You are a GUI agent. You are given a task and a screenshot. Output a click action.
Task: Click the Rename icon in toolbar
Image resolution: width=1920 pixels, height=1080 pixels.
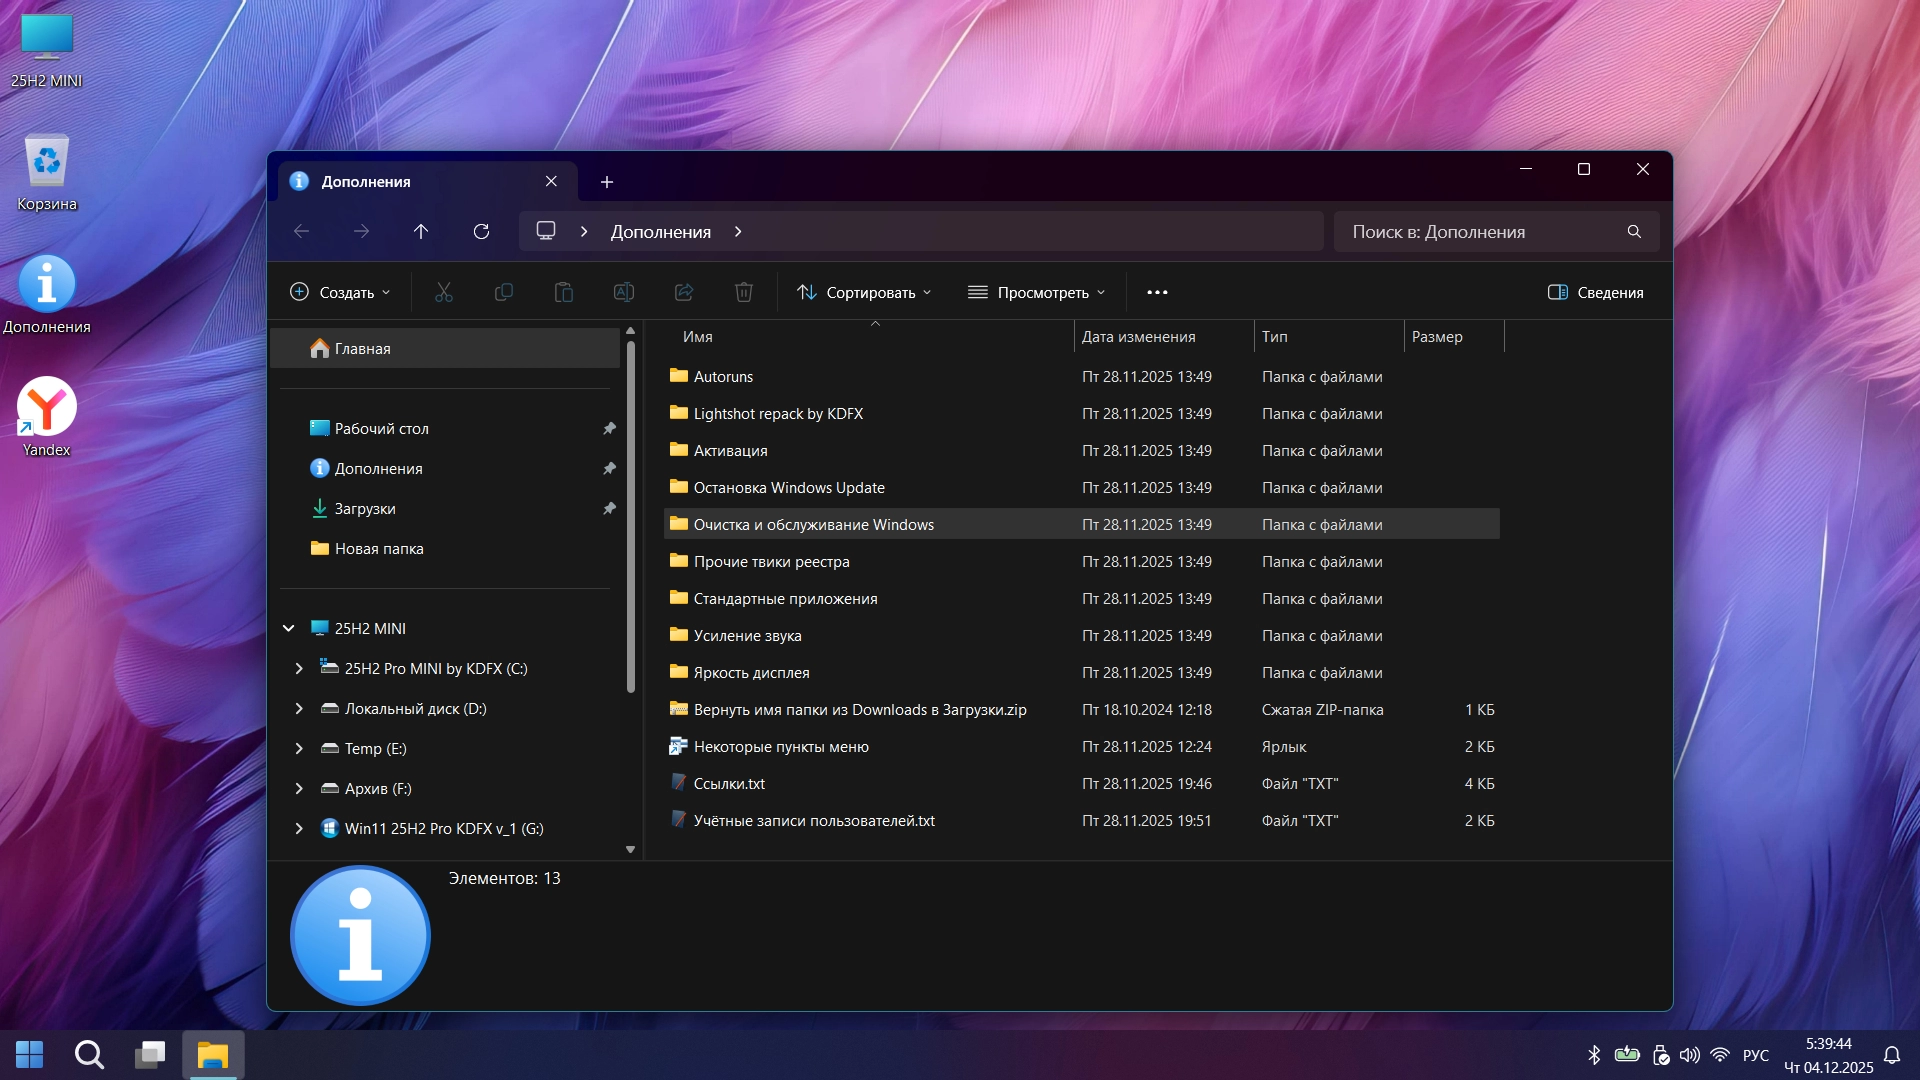623,292
